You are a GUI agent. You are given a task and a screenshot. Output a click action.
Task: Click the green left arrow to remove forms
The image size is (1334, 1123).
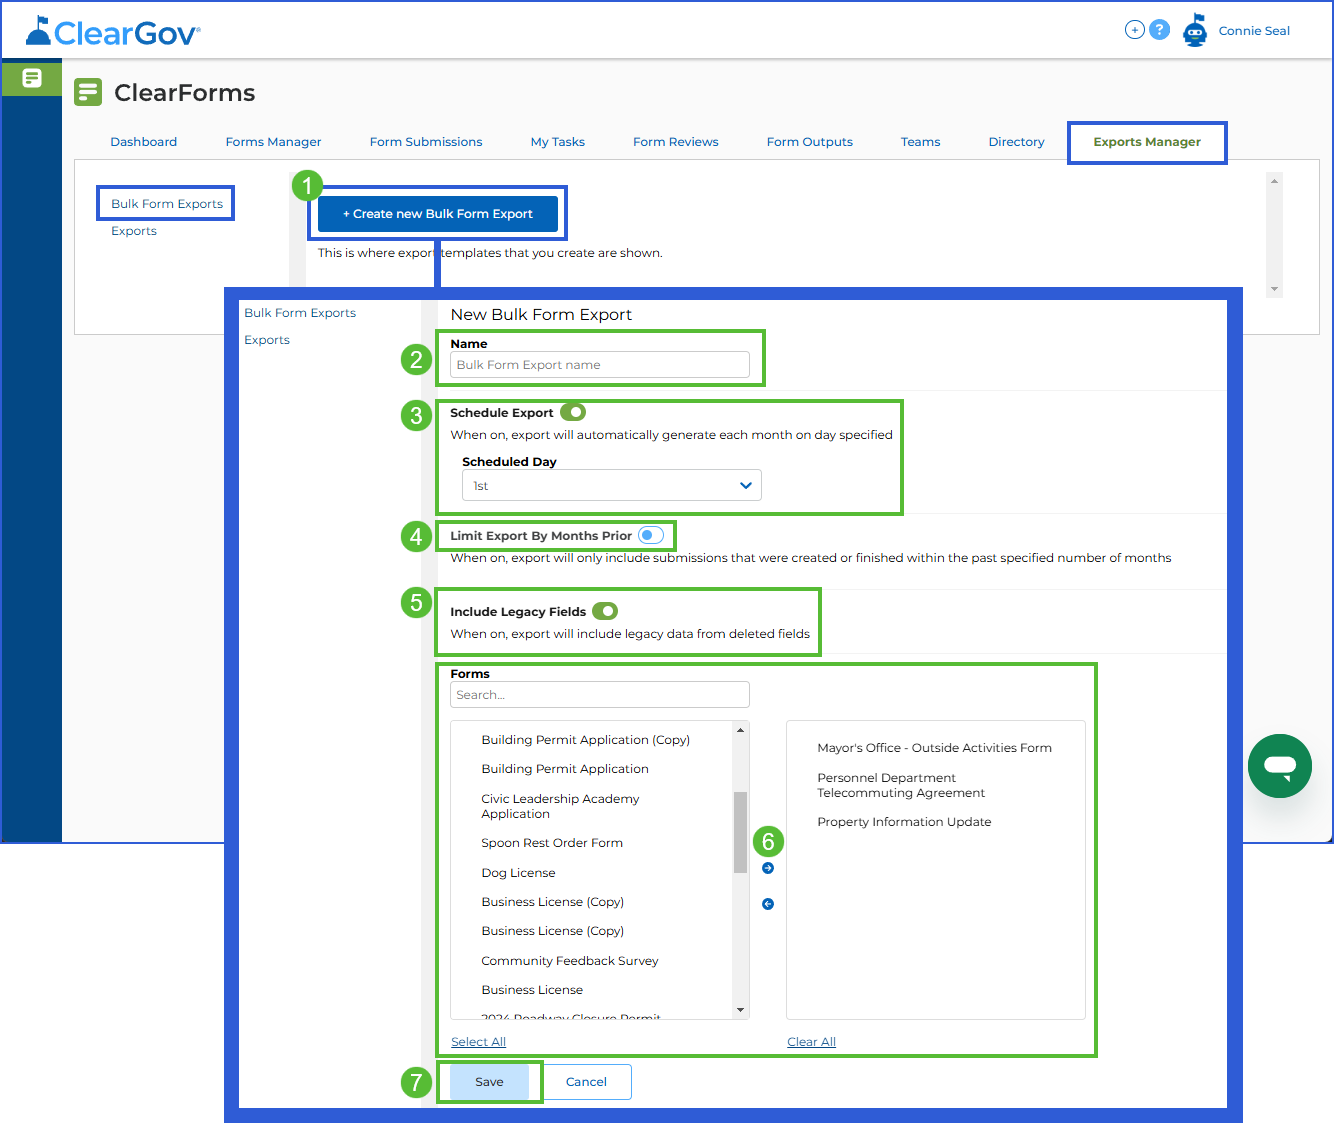pyautogui.click(x=767, y=904)
